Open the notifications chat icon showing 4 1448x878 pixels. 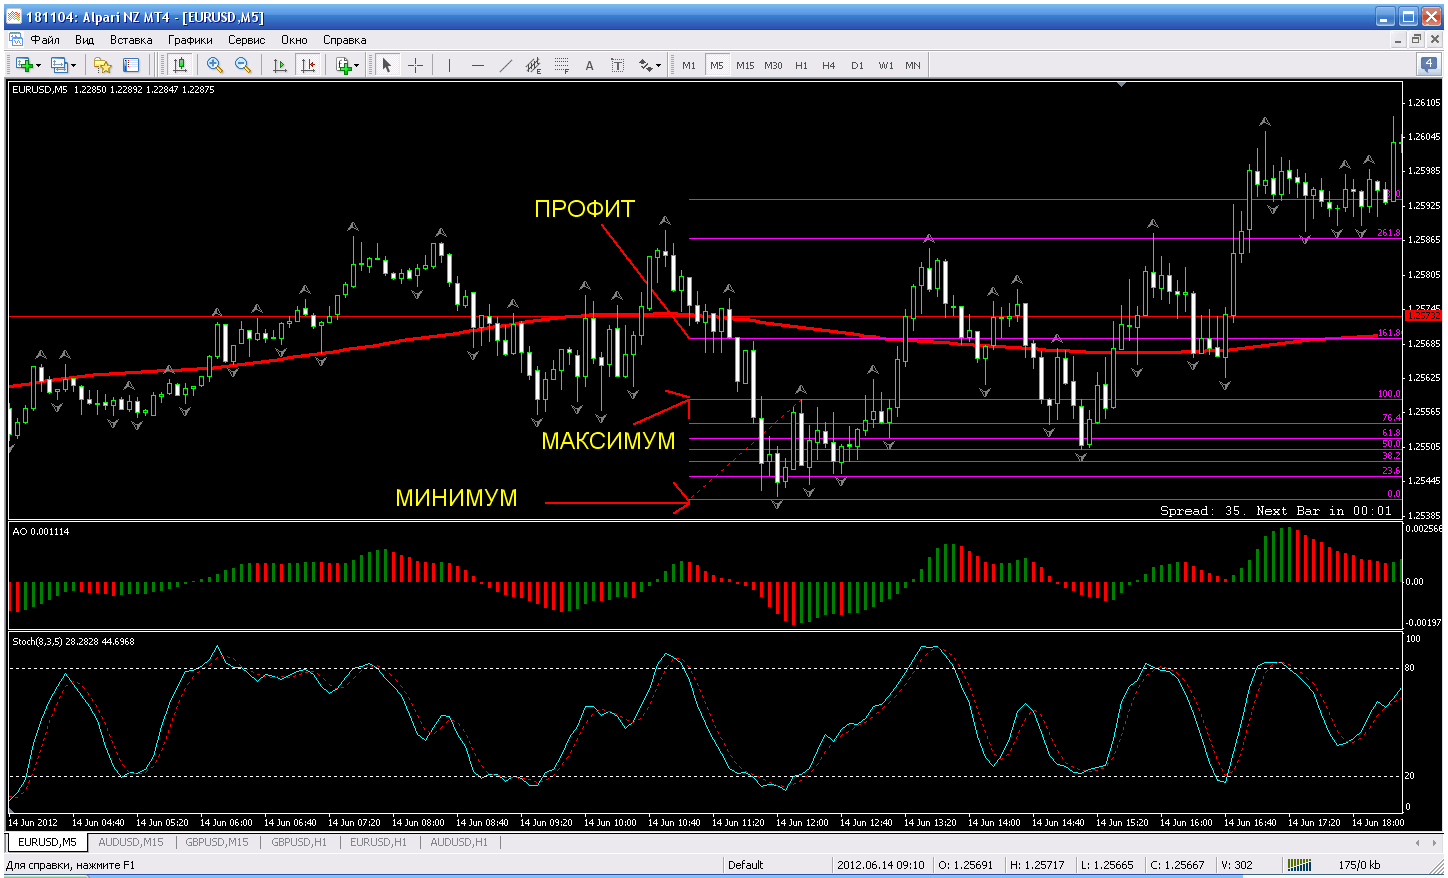pos(1429,64)
